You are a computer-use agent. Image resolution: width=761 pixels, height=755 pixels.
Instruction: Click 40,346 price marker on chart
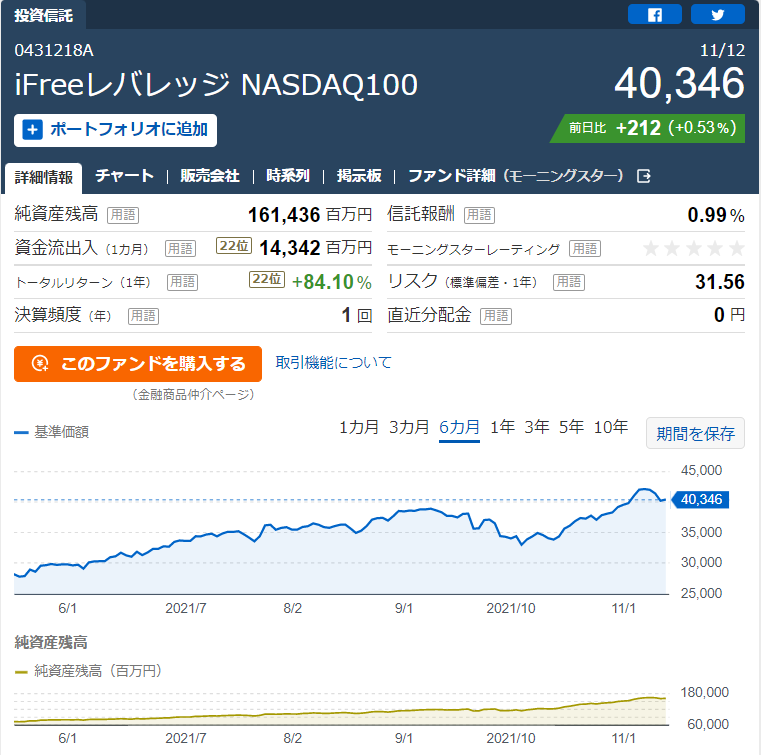coord(700,499)
